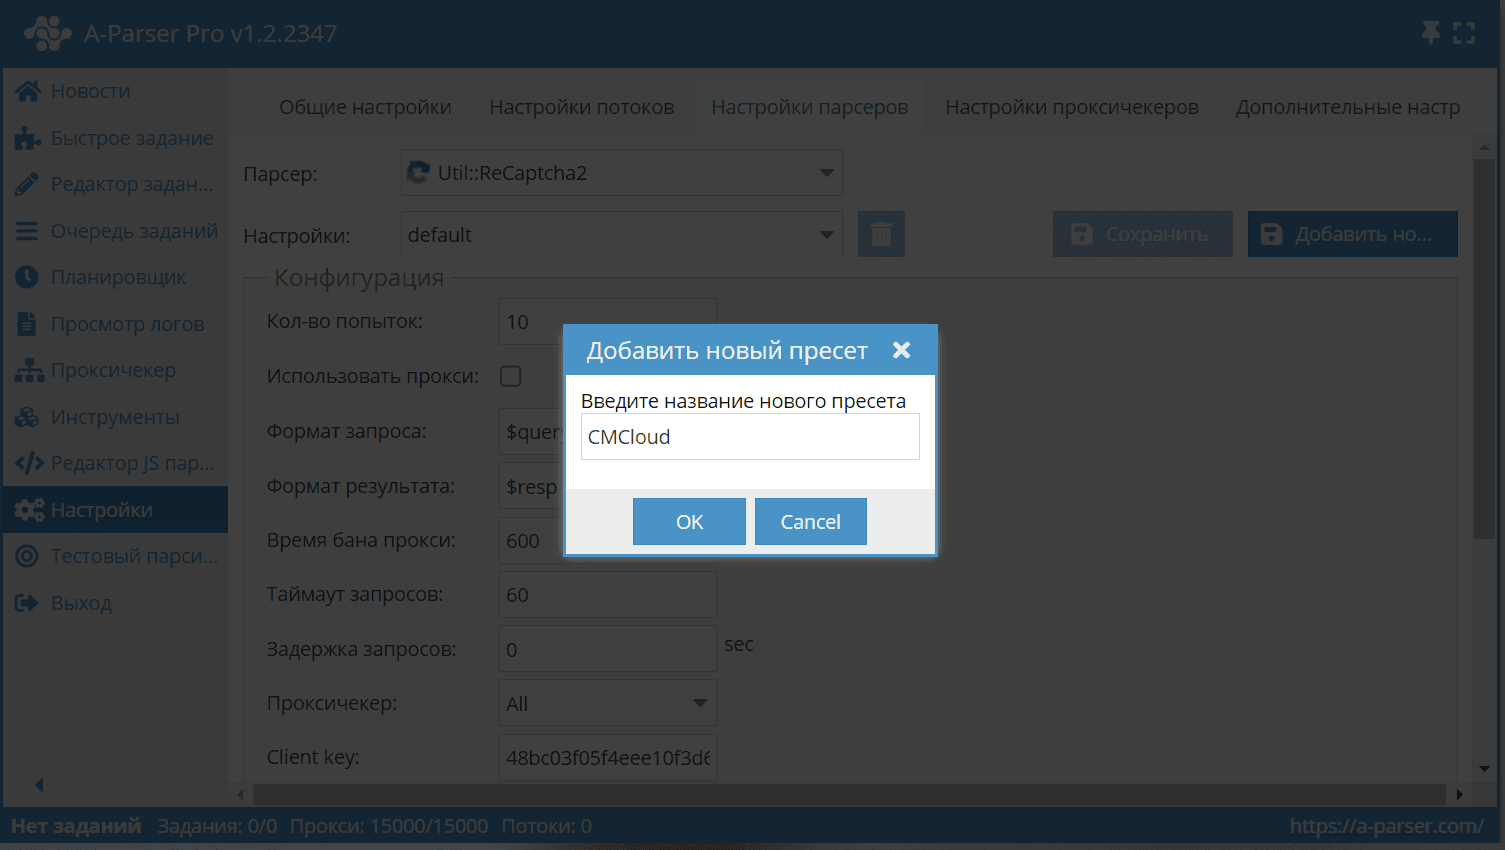Click the Сохранить button
1505x850 pixels.
coord(1142,234)
